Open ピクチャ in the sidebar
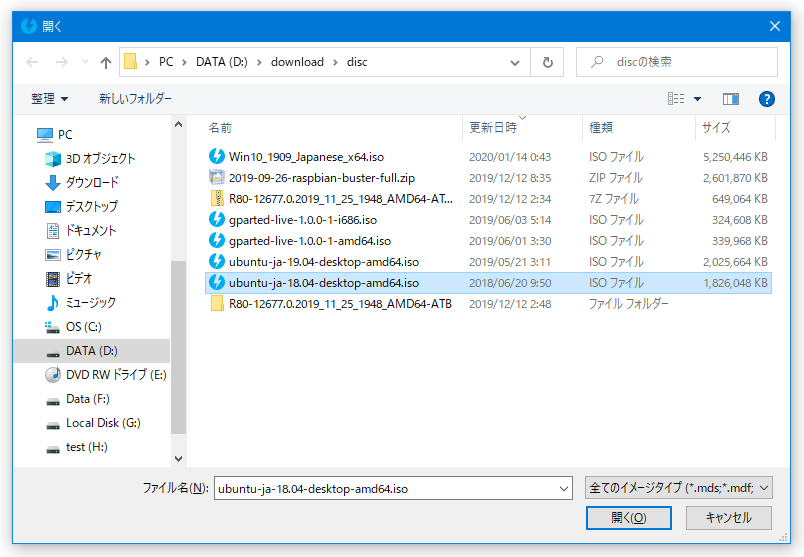 (x=74, y=254)
